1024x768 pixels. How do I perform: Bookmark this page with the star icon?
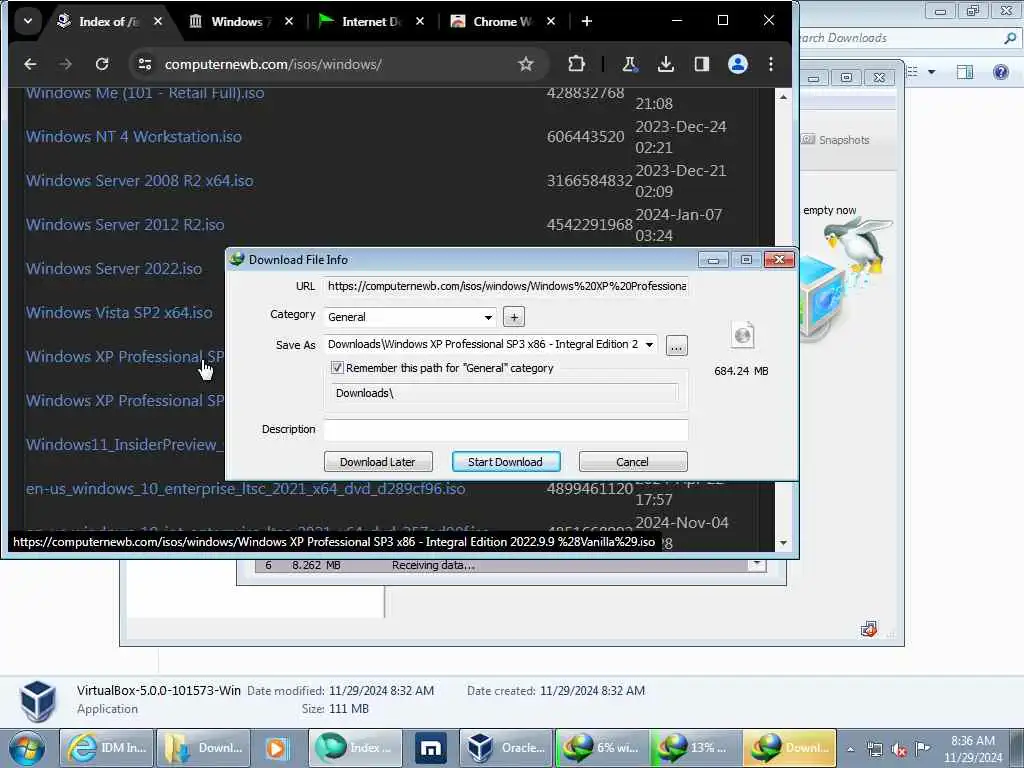pyautogui.click(x=526, y=64)
